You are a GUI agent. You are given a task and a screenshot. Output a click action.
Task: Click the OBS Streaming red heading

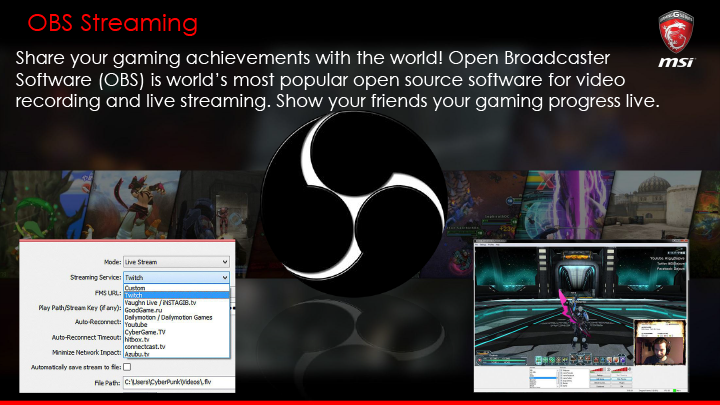(112, 22)
